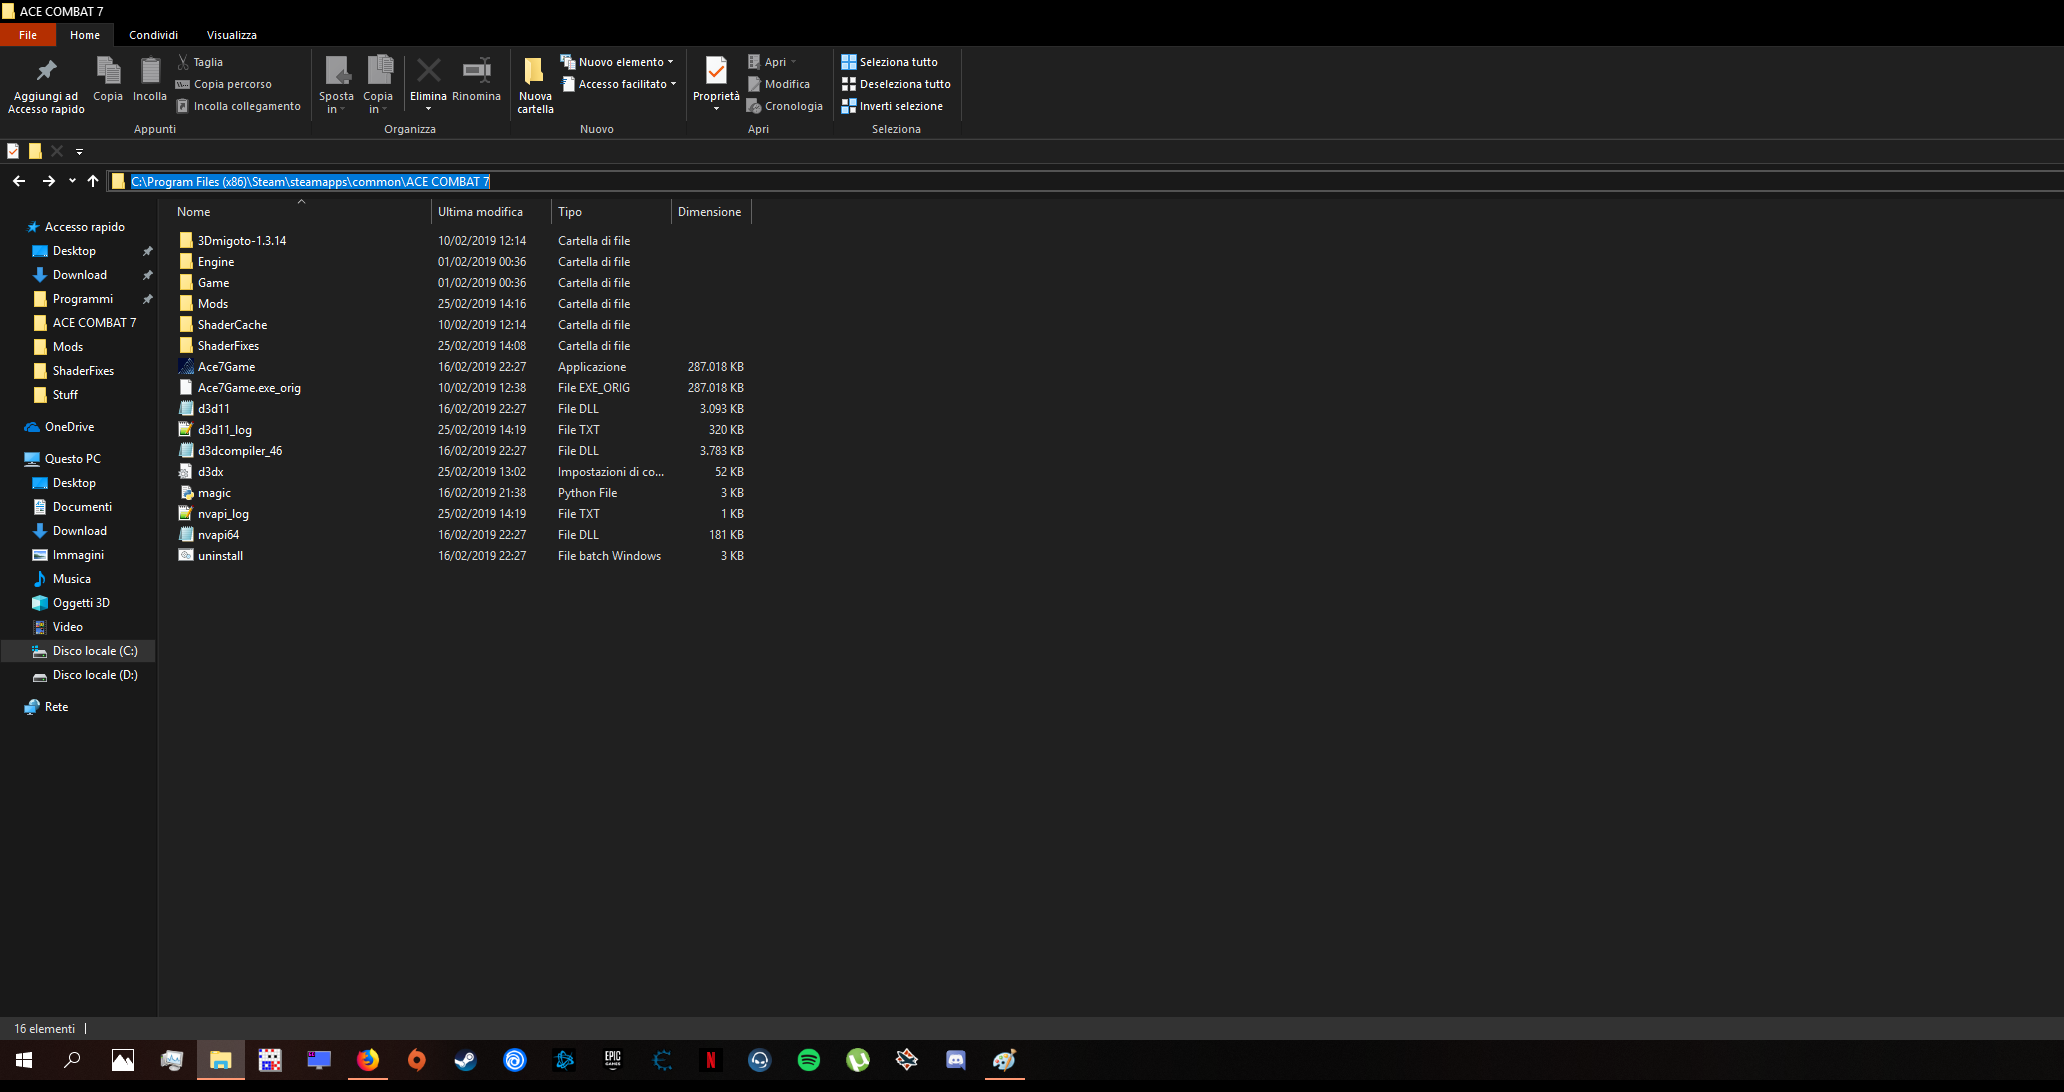The height and width of the screenshot is (1092, 2064).
Task: Click the address bar path field
Action: click(x=1085, y=181)
